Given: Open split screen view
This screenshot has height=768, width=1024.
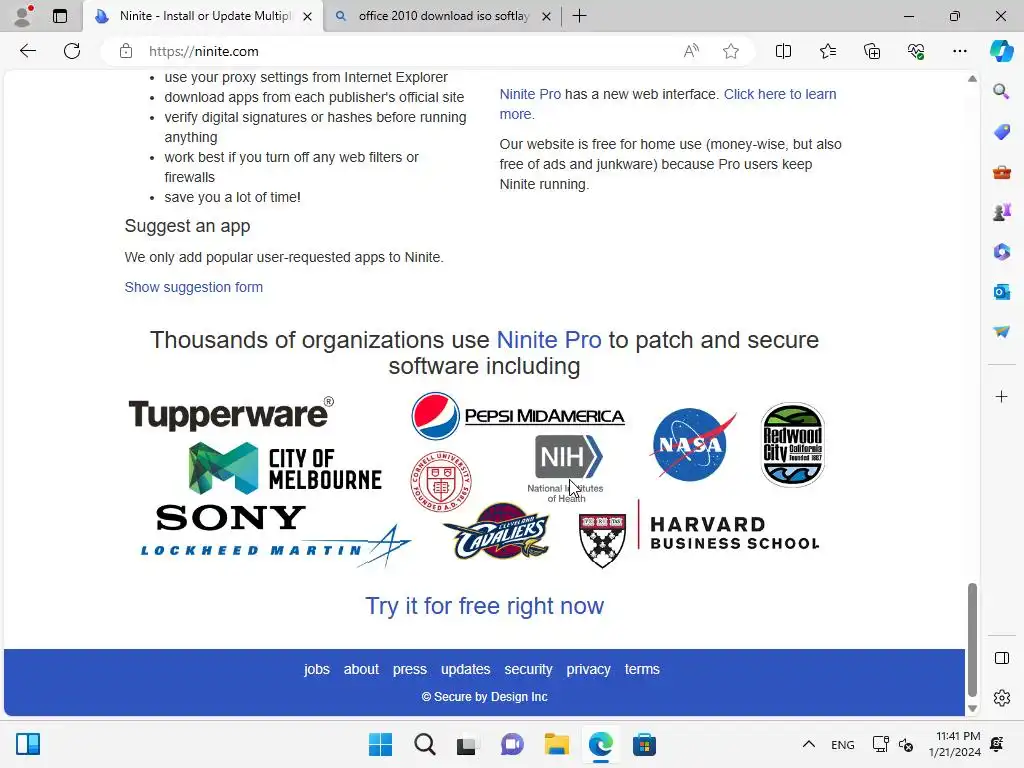Looking at the screenshot, I should (783, 51).
